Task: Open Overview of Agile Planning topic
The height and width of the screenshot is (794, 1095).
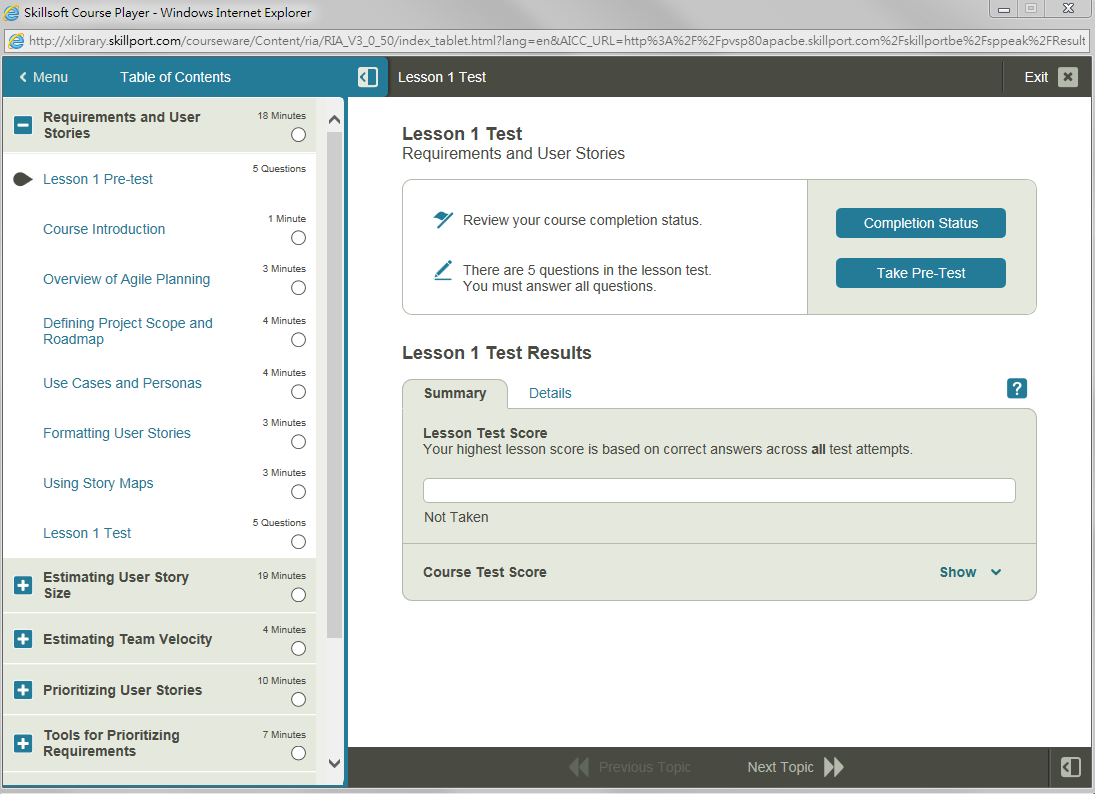Action: coord(126,279)
